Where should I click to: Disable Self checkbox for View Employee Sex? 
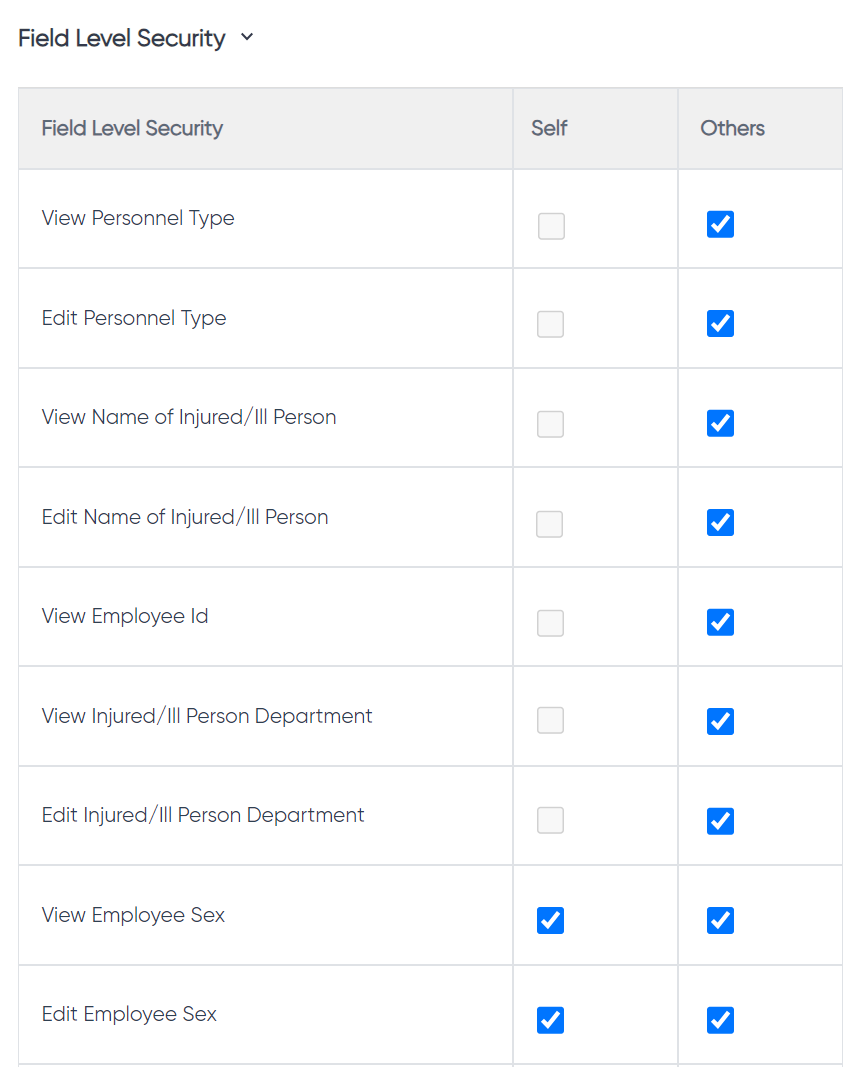550,920
